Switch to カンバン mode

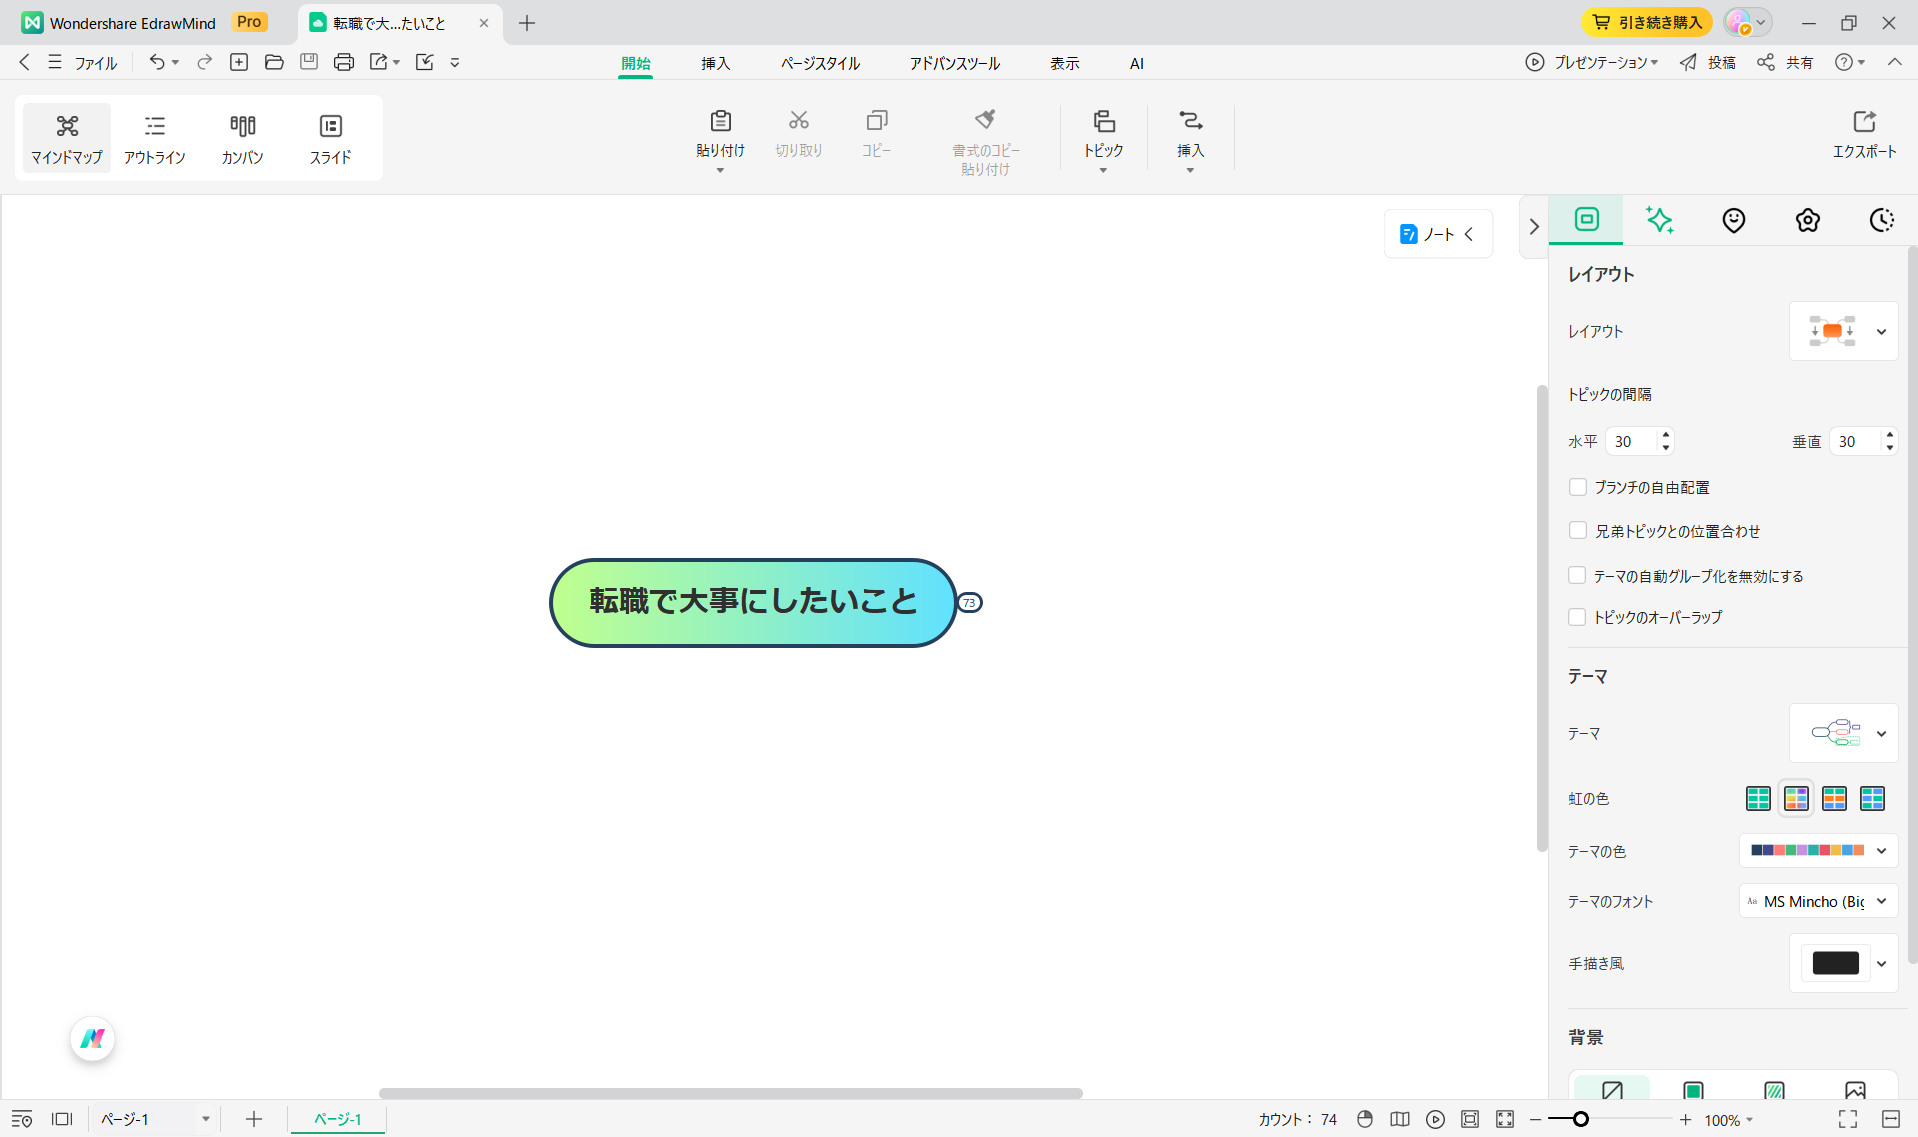pos(242,137)
